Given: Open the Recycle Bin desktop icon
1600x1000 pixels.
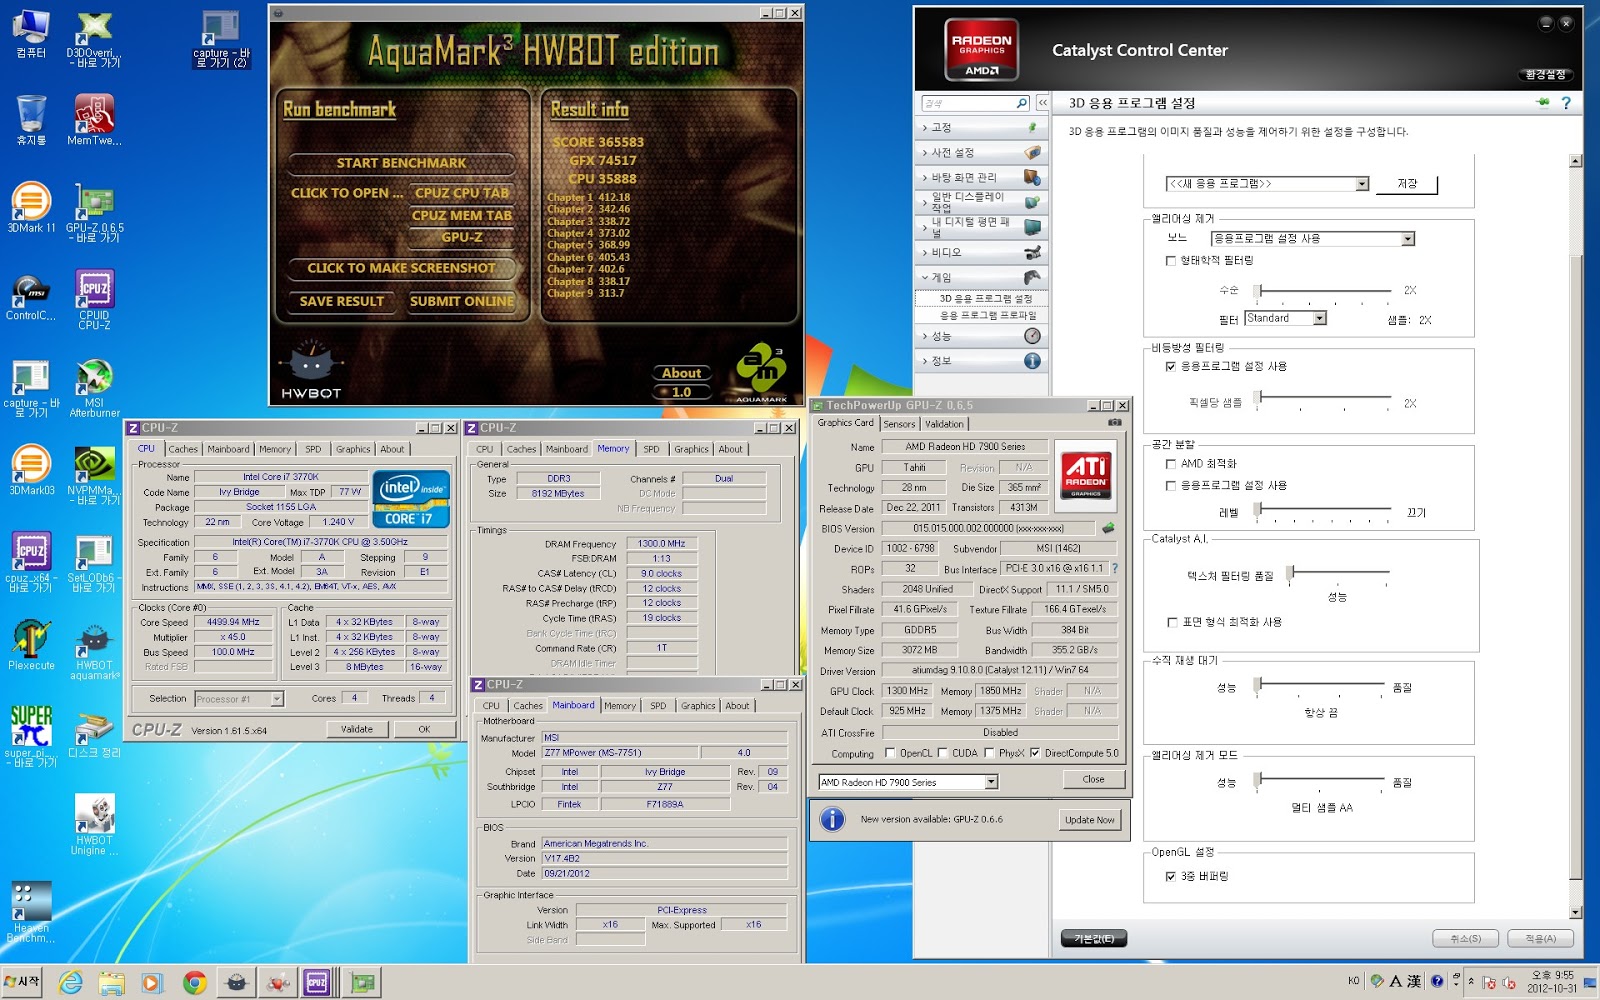Looking at the screenshot, I should click(31, 119).
